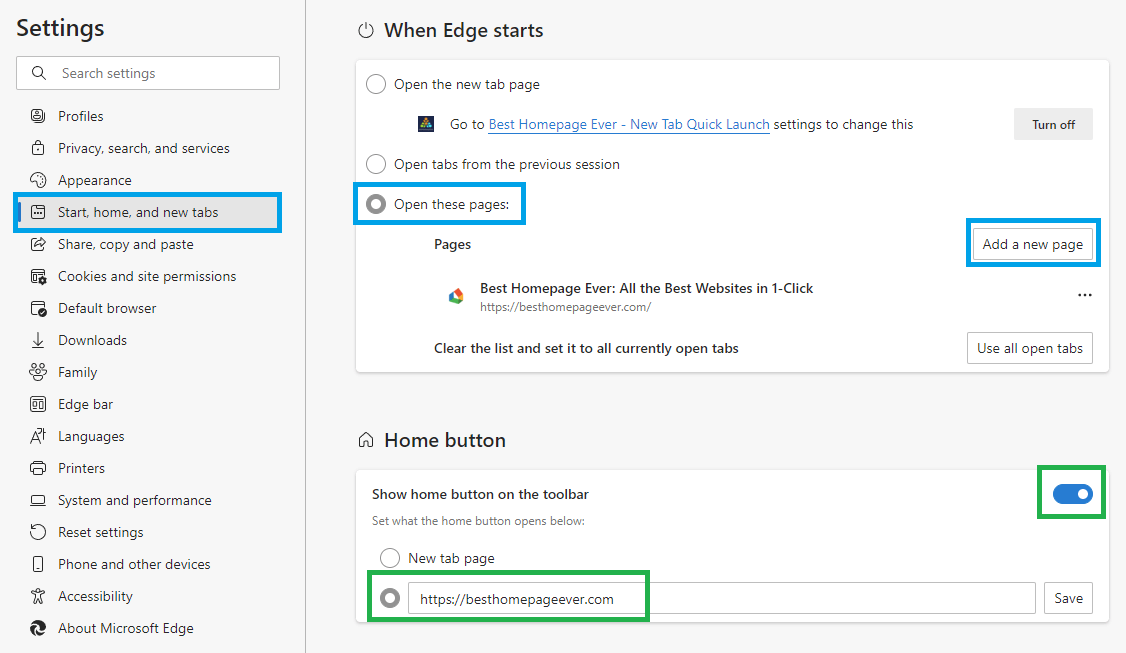Click the Printers icon
The width and height of the screenshot is (1126, 653).
[36, 468]
